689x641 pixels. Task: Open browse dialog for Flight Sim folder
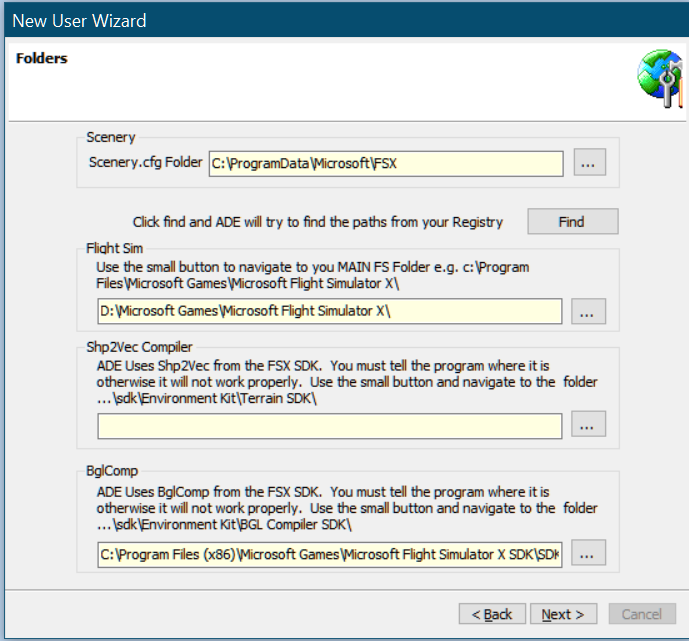pyautogui.click(x=588, y=311)
